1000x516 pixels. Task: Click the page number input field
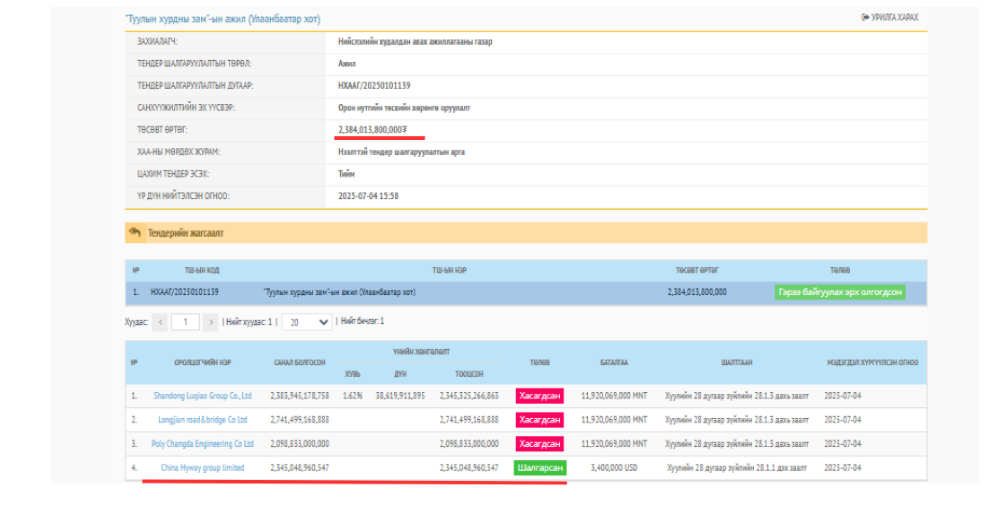coord(185,322)
